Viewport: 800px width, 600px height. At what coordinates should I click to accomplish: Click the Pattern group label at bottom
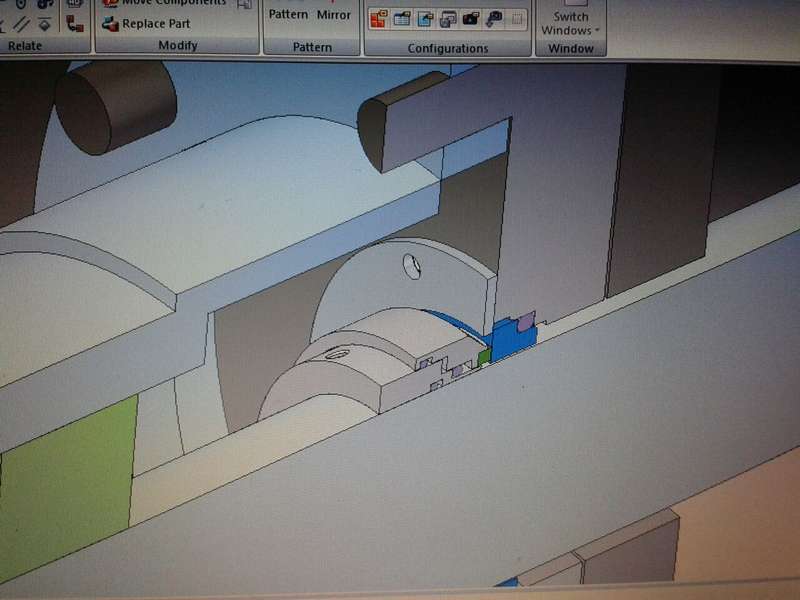312,47
